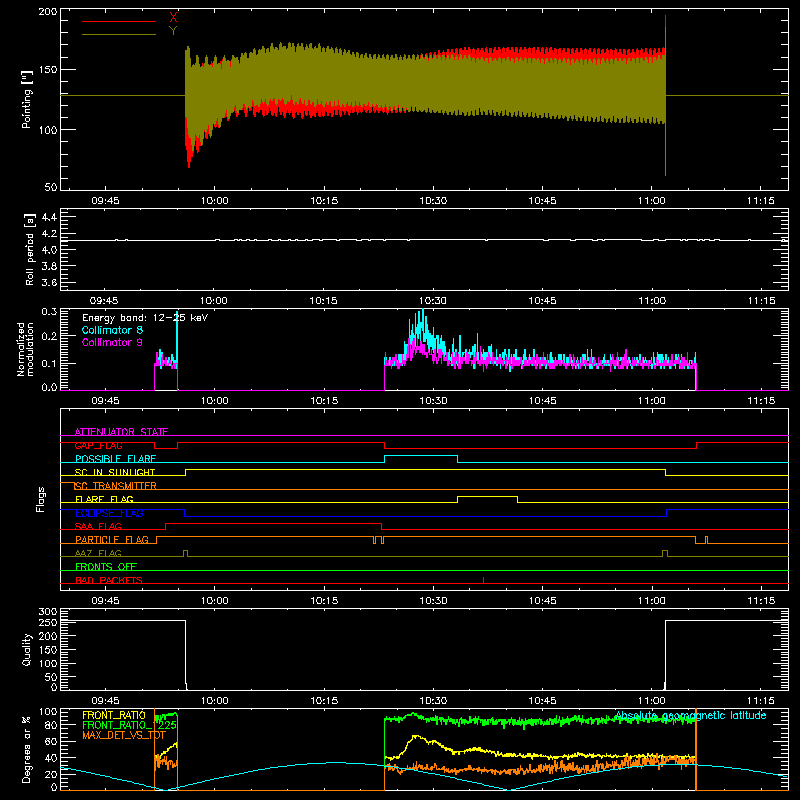The height and width of the screenshot is (800, 800).
Task: Click the Flags axis title
Action: point(40,499)
